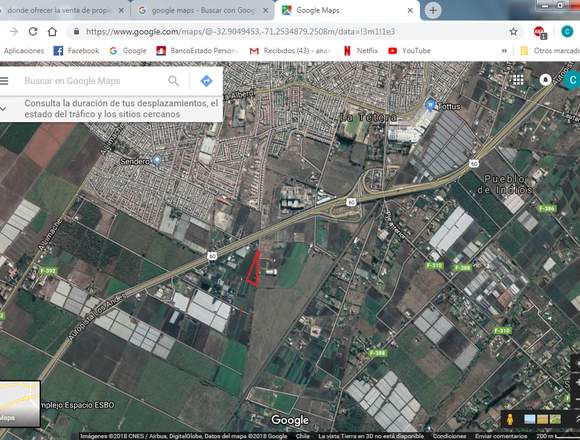Click the Pegman Street View icon
Viewport: 580px width, 440px height.
tap(510, 420)
